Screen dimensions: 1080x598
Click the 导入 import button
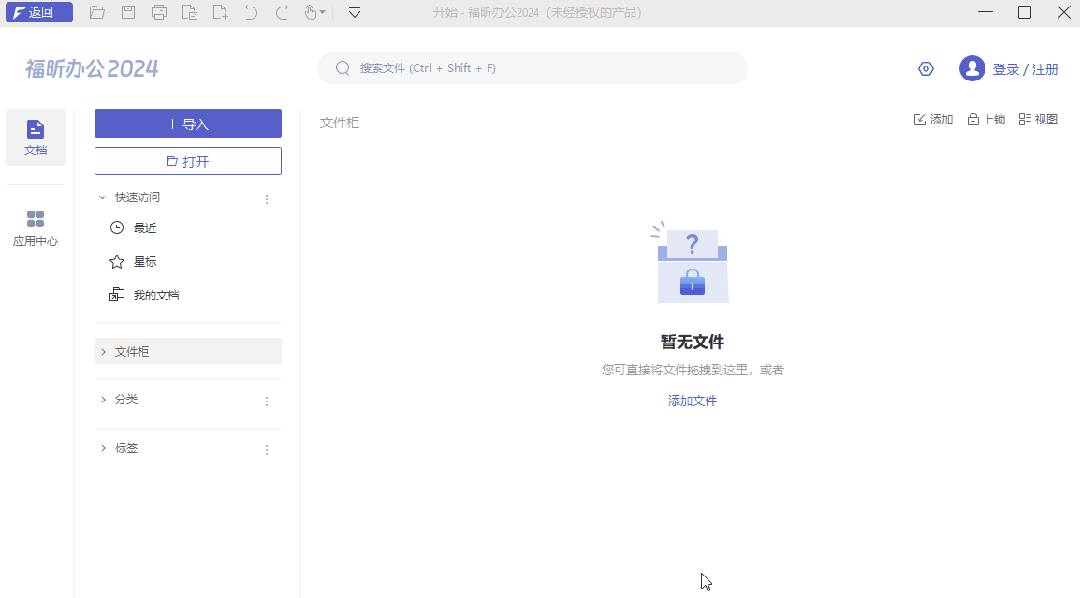click(x=187, y=123)
